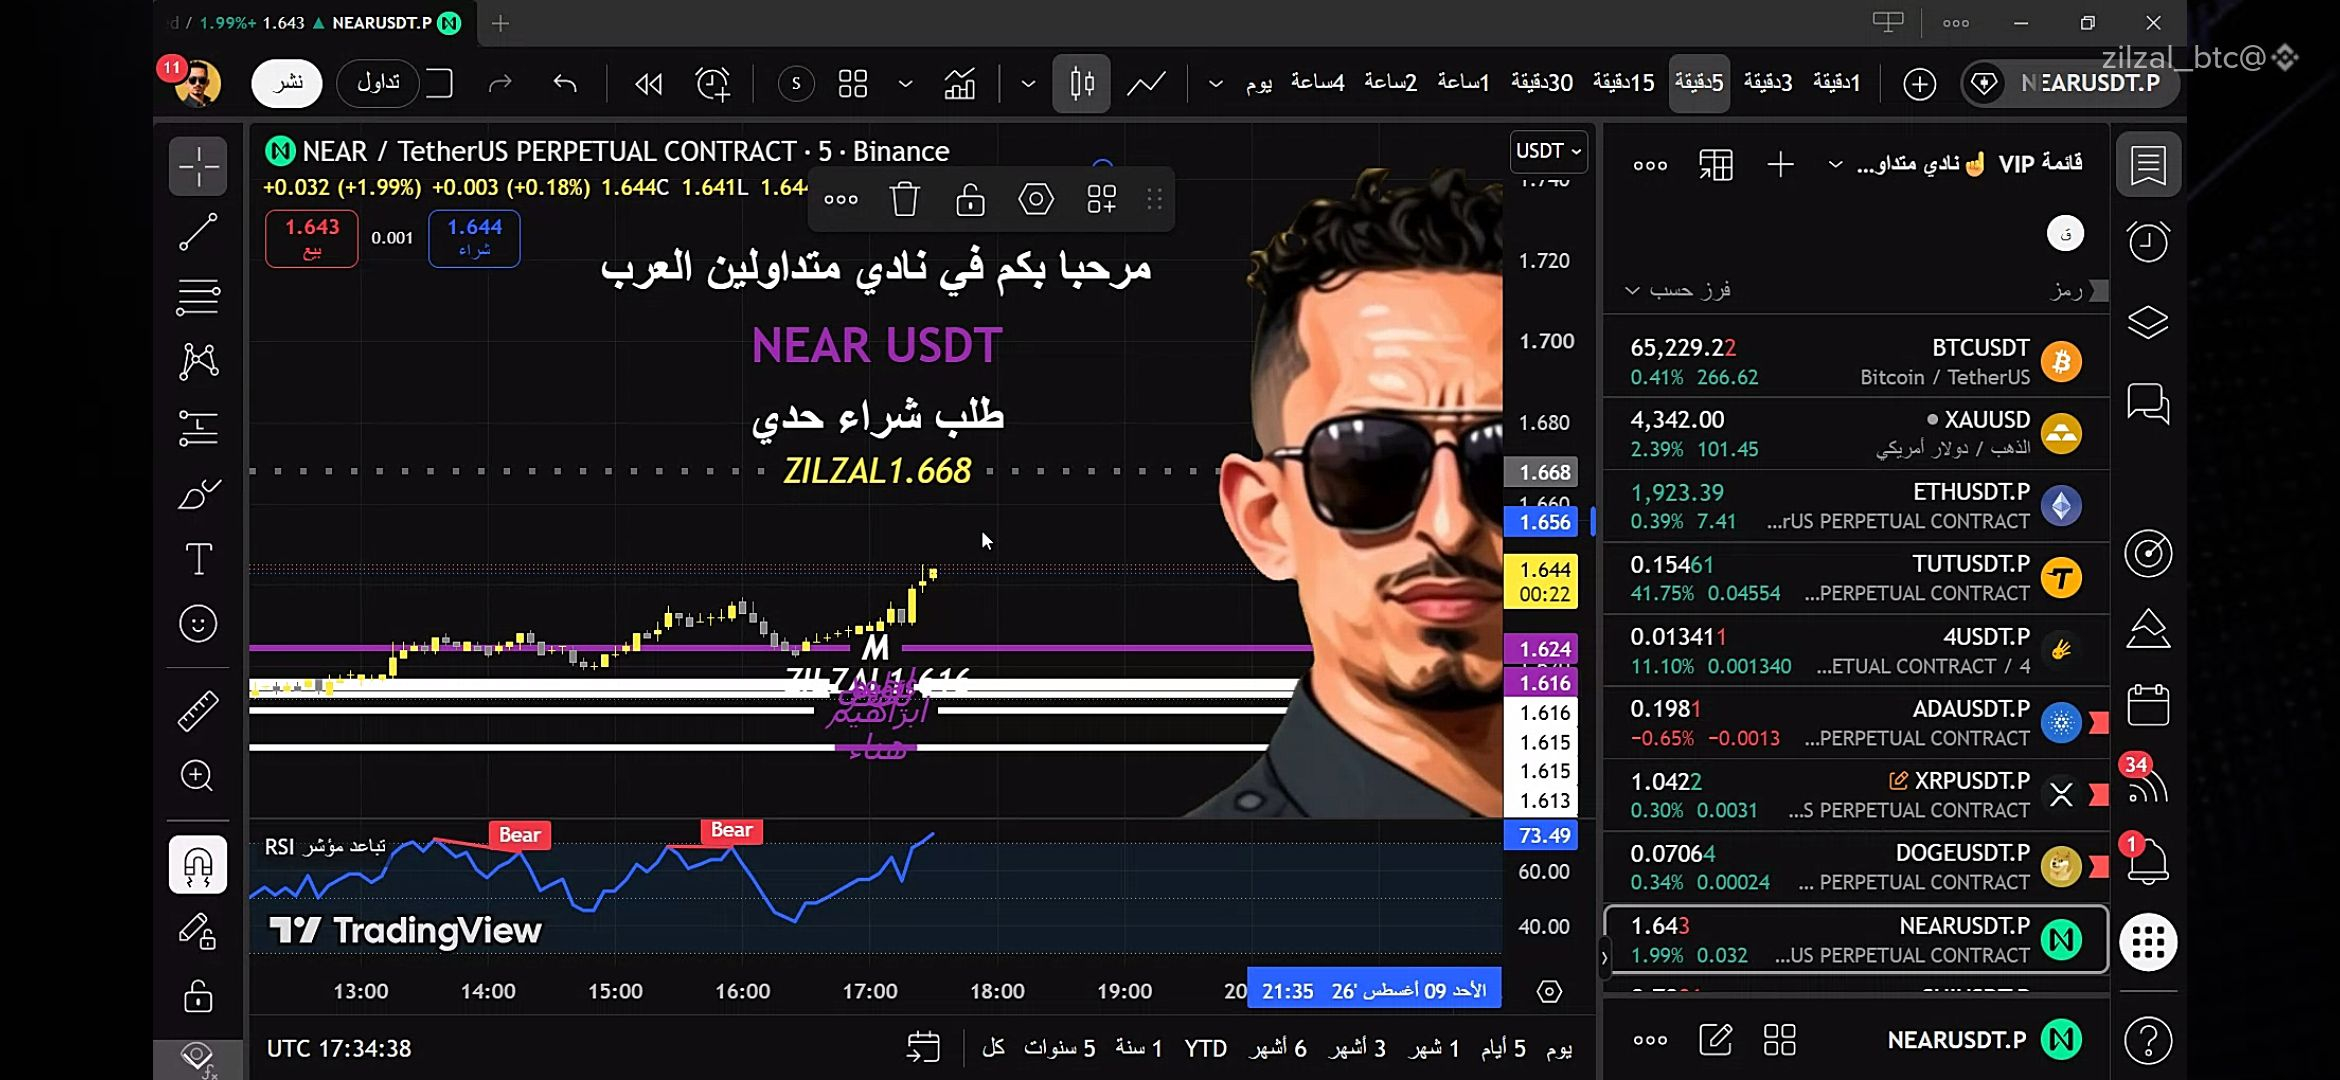2340x1080 pixels.
Task: Open bar replay mode
Action: [648, 83]
